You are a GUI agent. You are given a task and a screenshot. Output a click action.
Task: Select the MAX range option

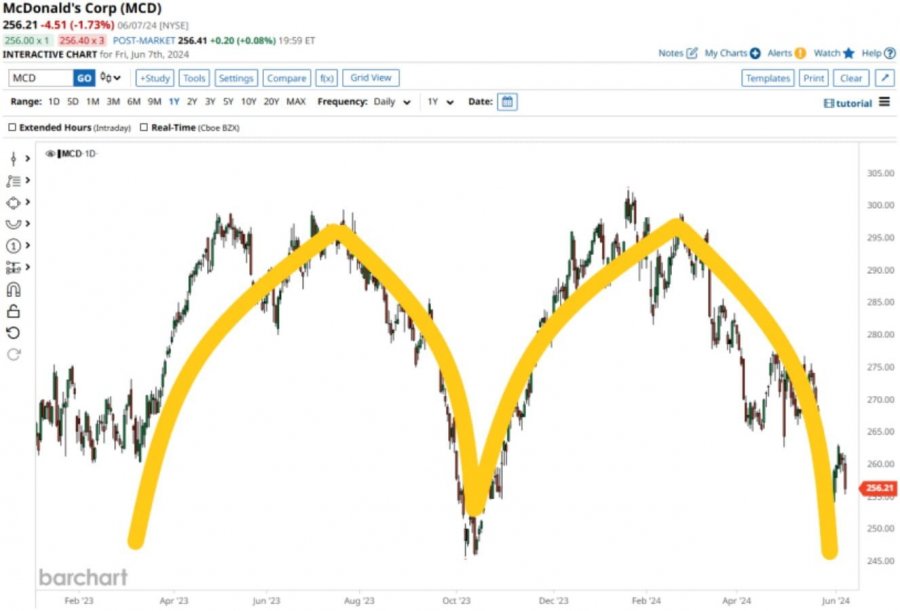click(x=296, y=102)
